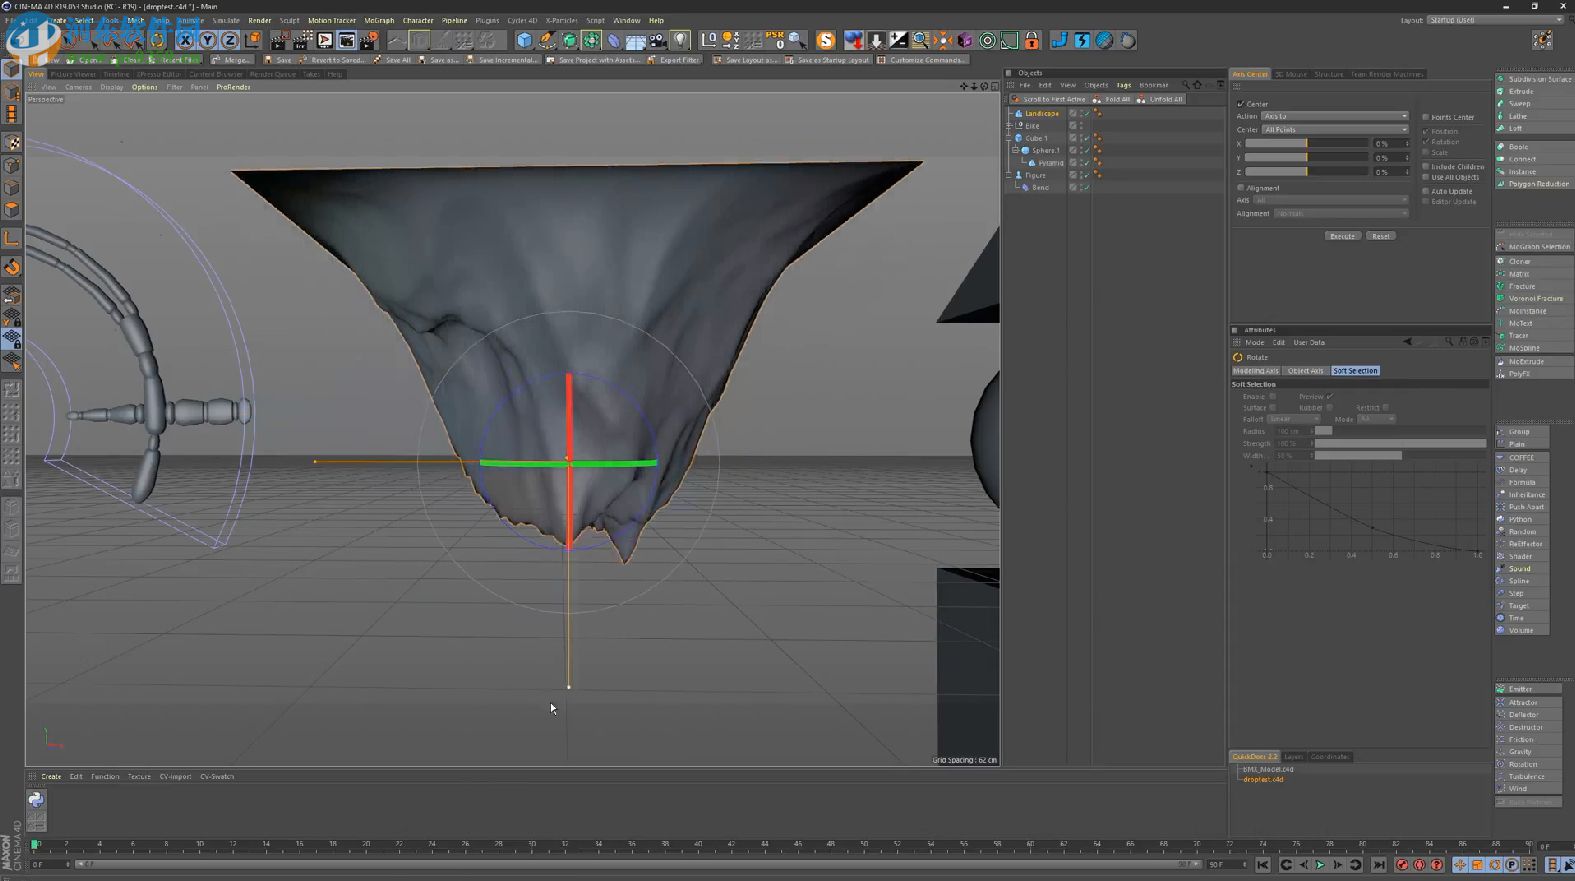
Task: Adjust the X axis slider in Axis Center
Action: pos(1306,144)
